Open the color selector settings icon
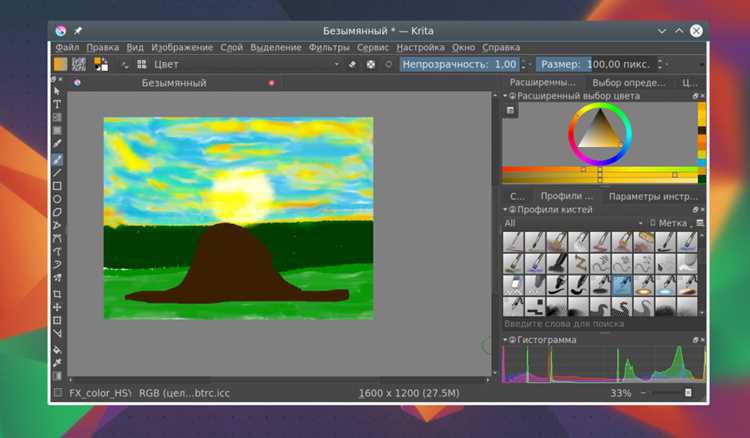Screen dimensions: 750x438 pyautogui.click(x=510, y=110)
